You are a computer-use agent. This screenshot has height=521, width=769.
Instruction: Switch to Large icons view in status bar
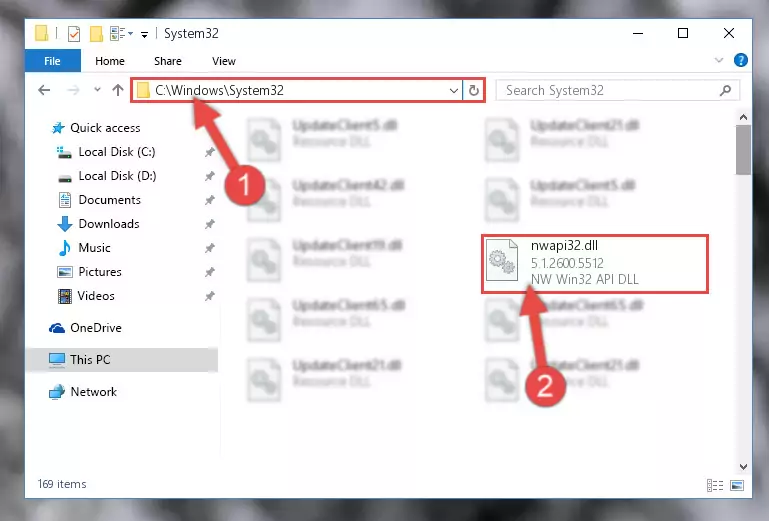click(737, 485)
